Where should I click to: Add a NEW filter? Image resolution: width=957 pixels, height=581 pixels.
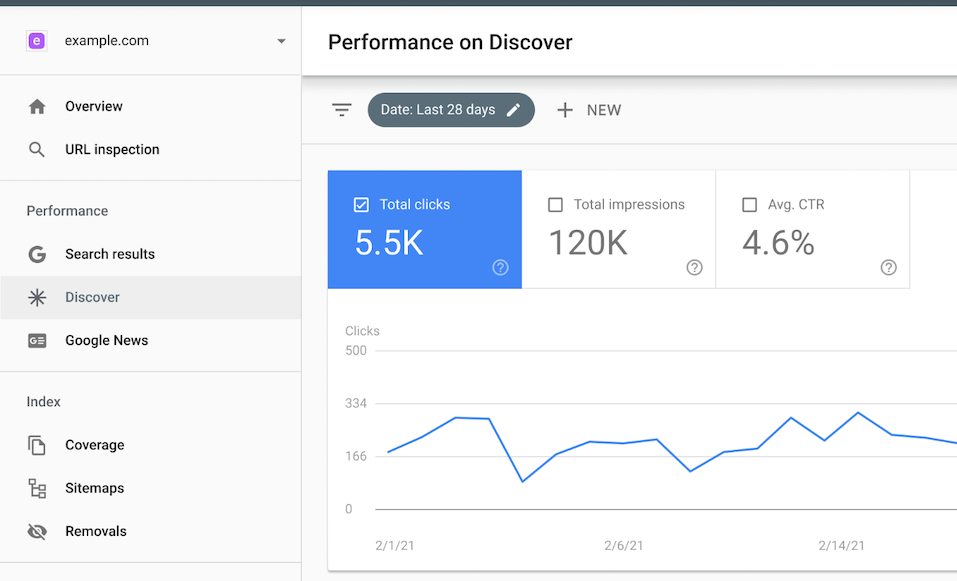pyautogui.click(x=589, y=110)
